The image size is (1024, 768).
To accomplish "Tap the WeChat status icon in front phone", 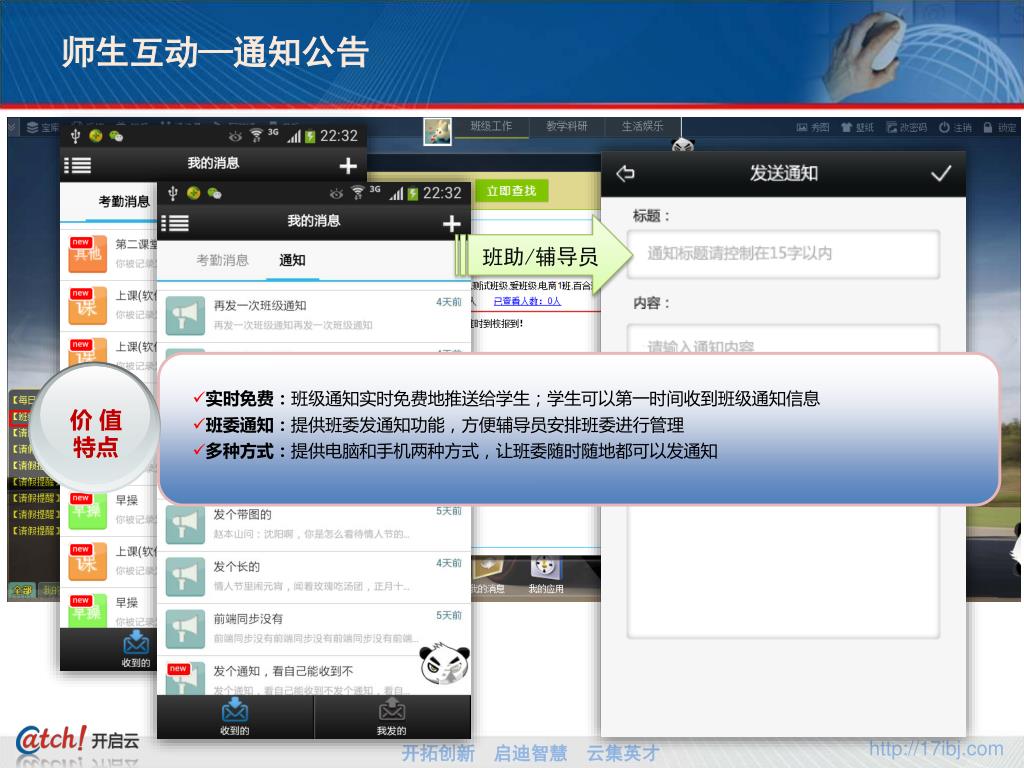I will [214, 193].
